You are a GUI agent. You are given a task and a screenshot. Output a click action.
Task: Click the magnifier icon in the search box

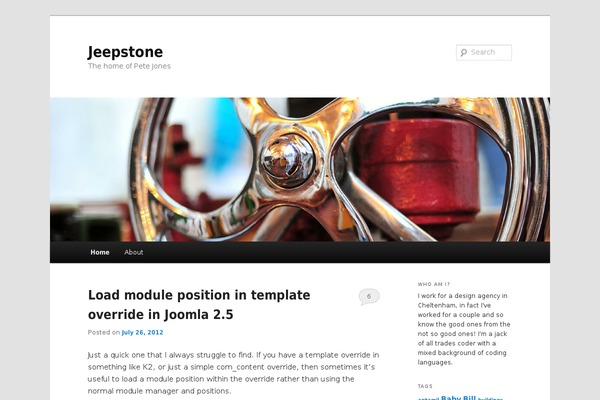point(464,52)
